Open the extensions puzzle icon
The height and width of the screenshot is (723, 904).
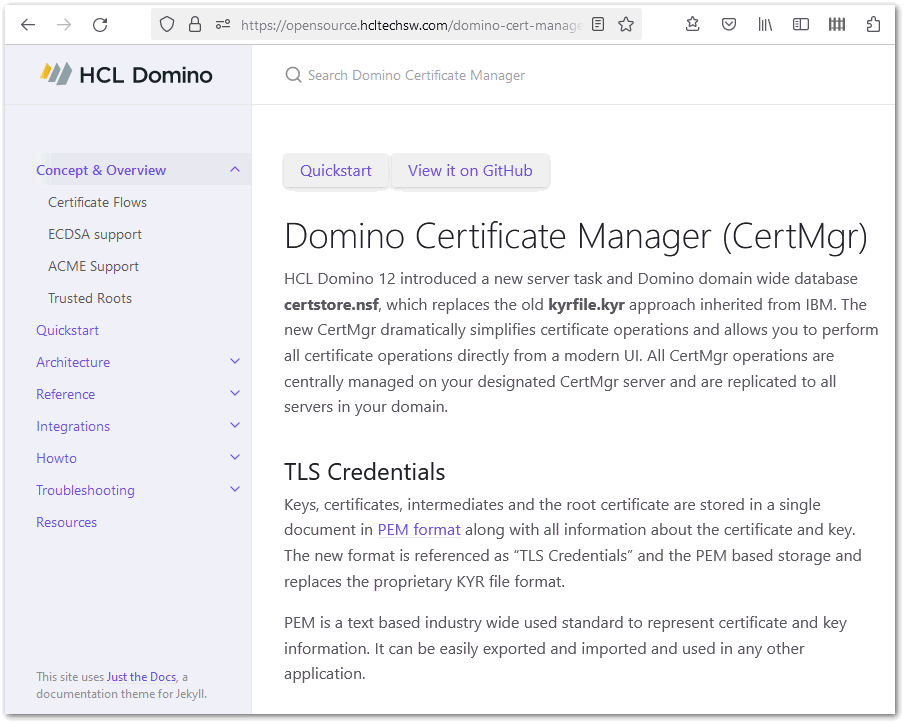pyautogui.click(x=873, y=24)
